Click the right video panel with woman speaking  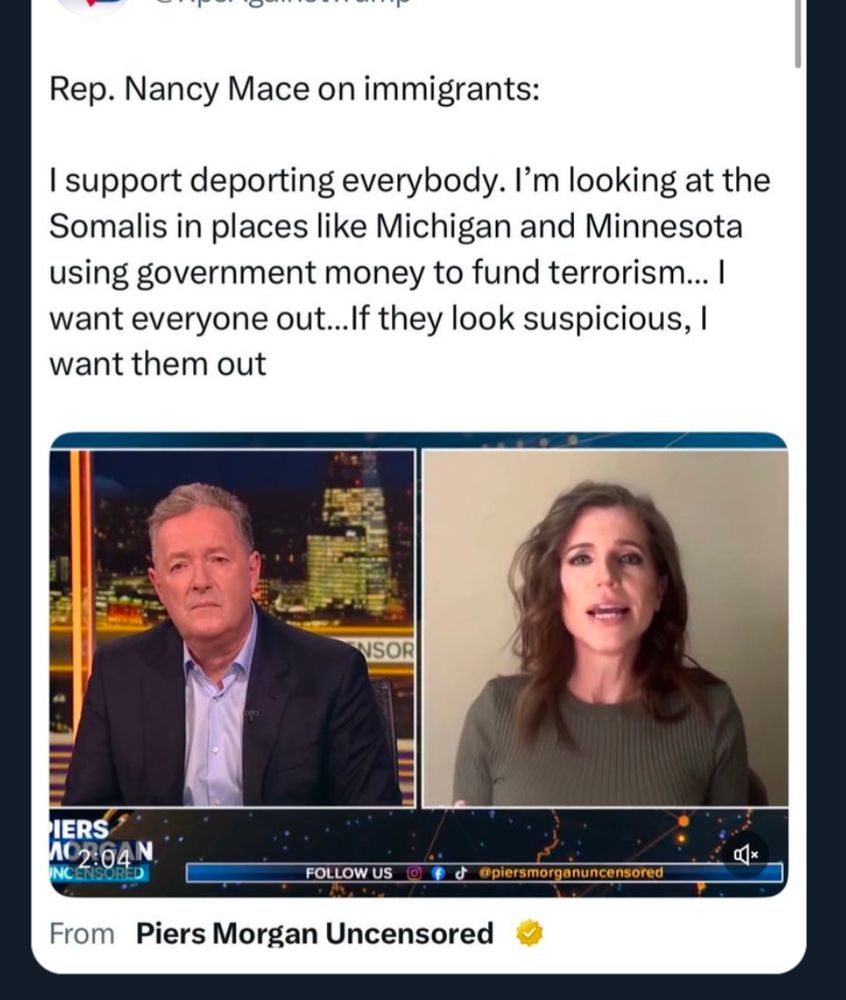[605, 628]
